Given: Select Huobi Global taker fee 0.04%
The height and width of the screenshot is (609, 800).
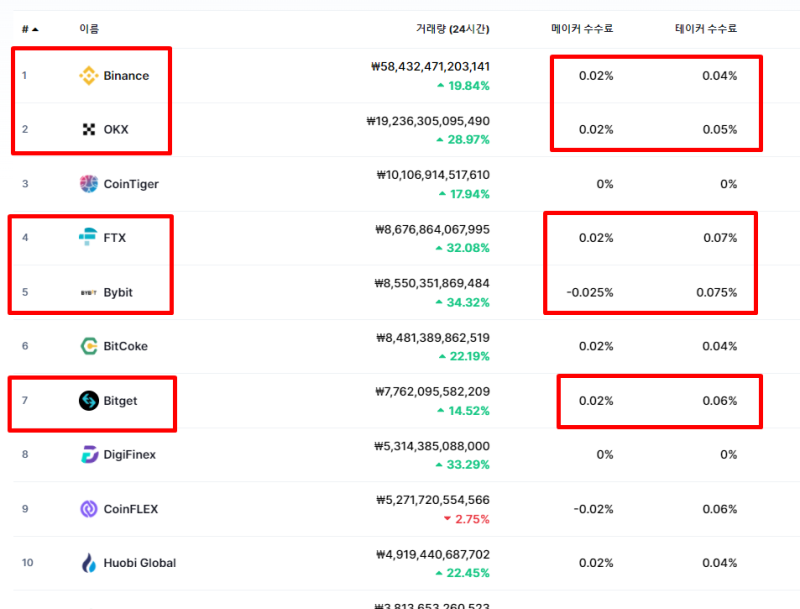Looking at the screenshot, I should pos(719,563).
